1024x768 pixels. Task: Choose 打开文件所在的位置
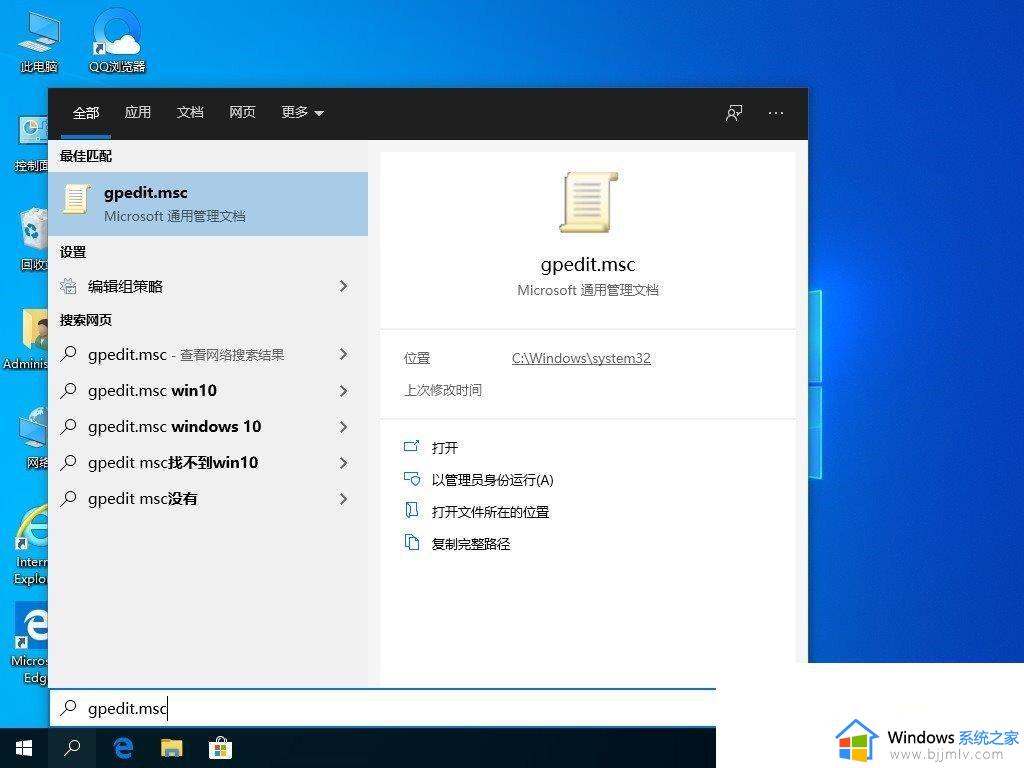pyautogui.click(x=490, y=512)
